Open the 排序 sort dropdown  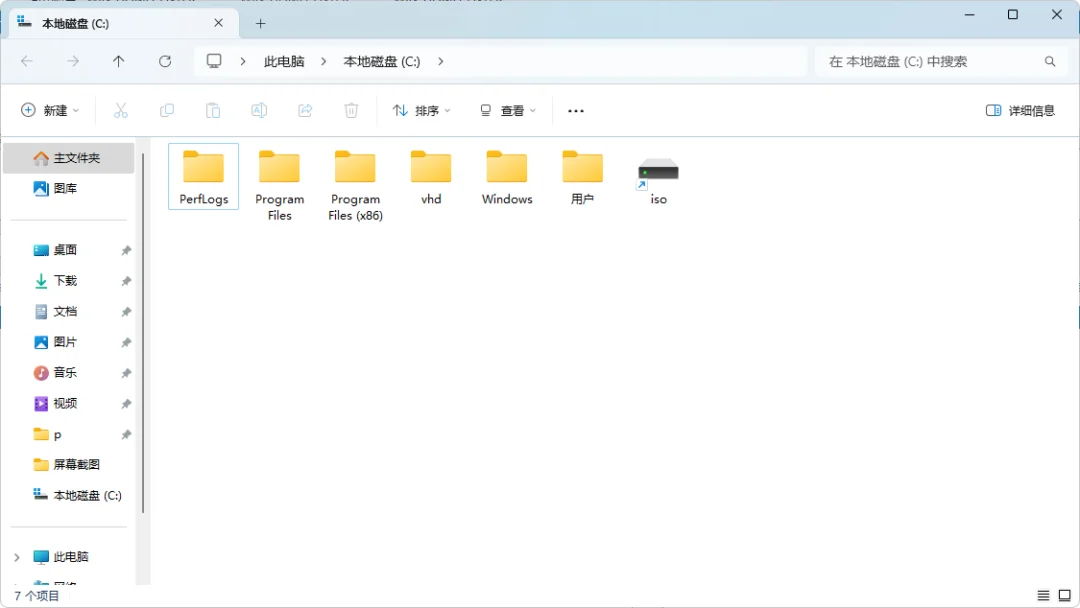point(421,110)
